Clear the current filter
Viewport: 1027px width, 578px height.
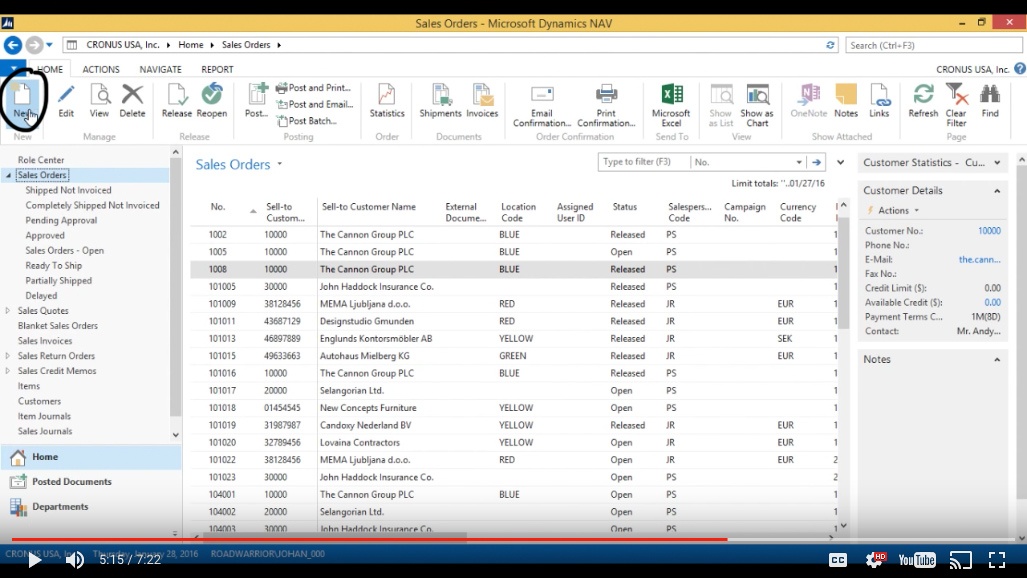click(x=955, y=104)
